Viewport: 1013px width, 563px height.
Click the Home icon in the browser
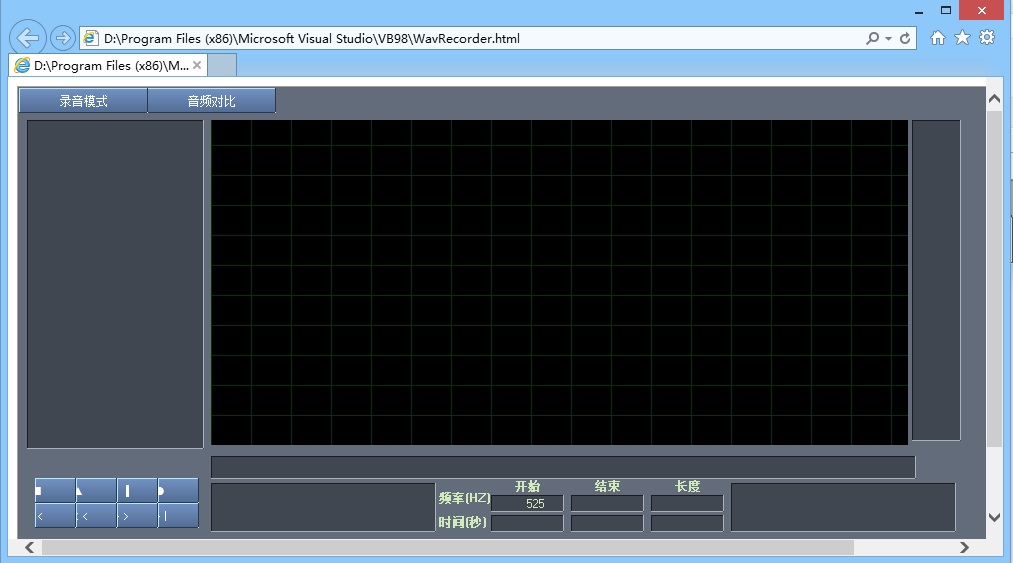pos(937,38)
